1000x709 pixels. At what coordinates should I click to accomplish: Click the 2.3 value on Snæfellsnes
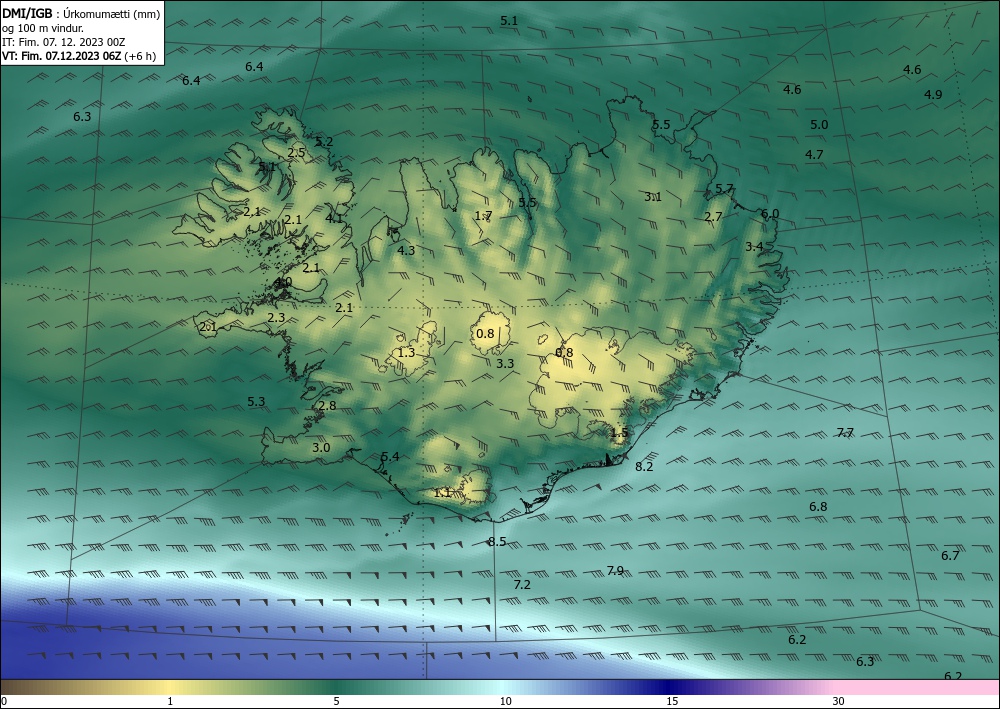(x=276, y=317)
